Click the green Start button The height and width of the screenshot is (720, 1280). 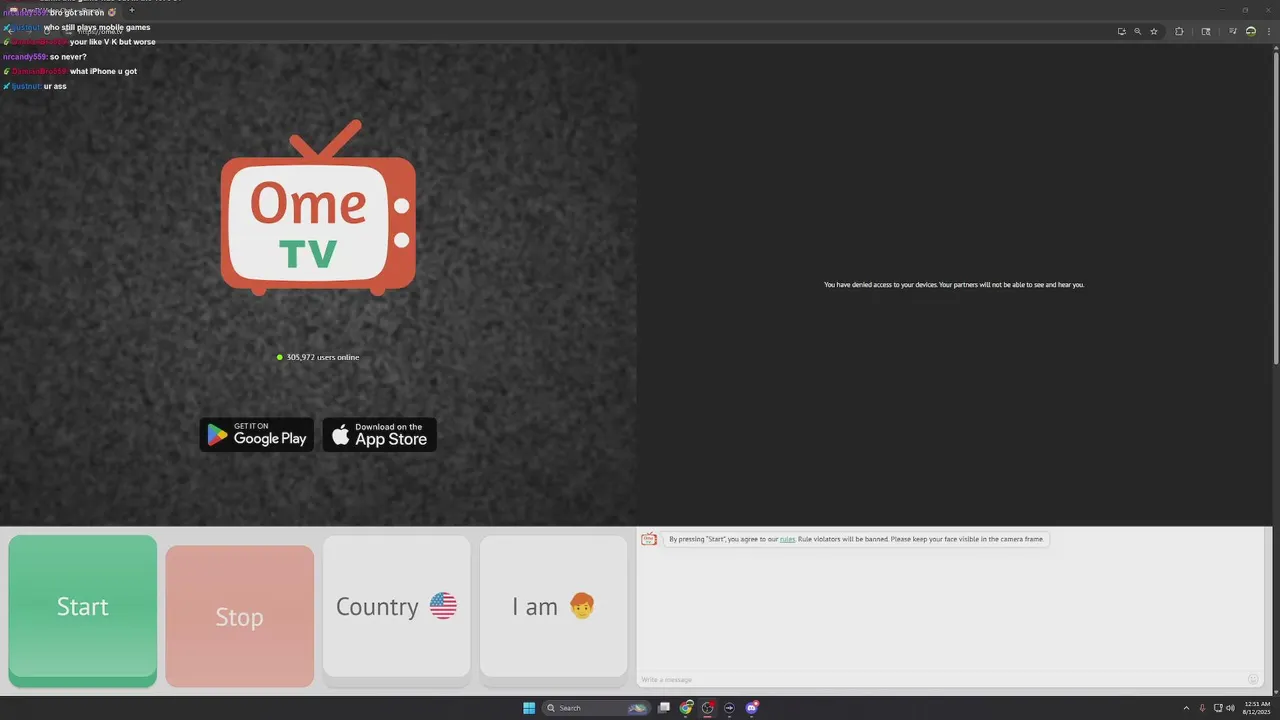pos(83,610)
